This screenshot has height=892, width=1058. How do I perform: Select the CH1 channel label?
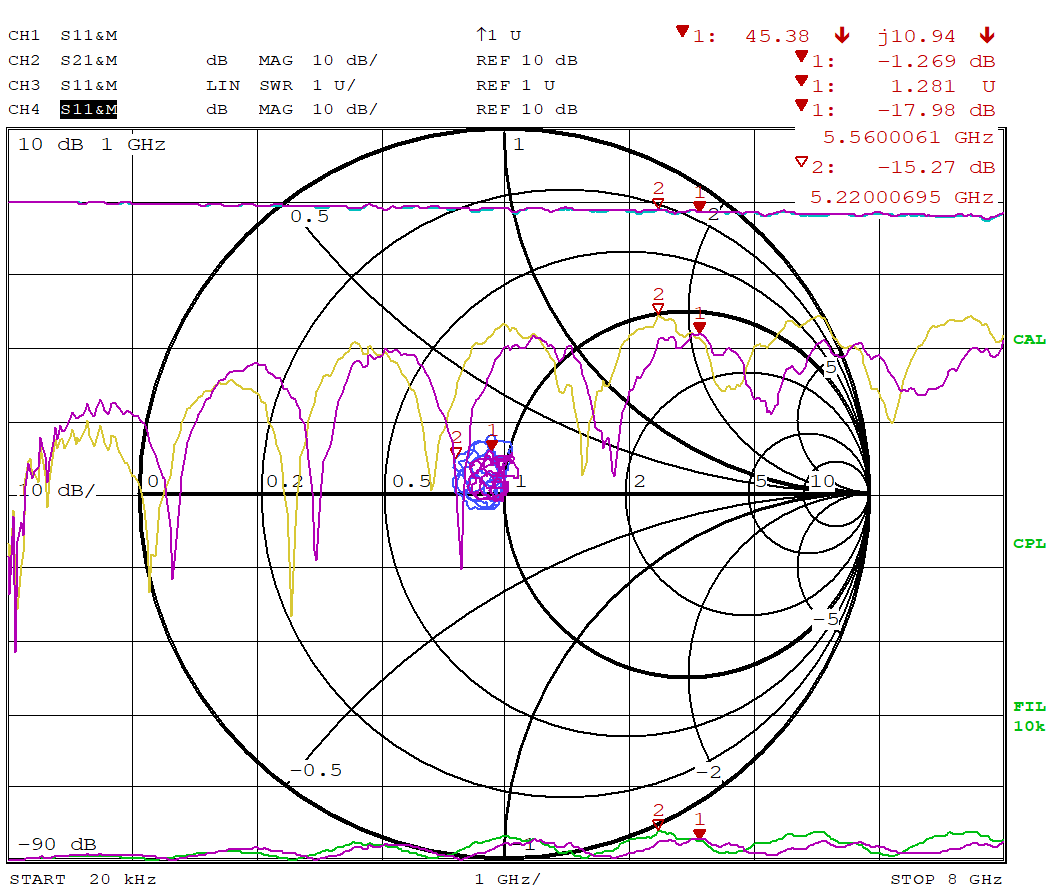coord(24,35)
